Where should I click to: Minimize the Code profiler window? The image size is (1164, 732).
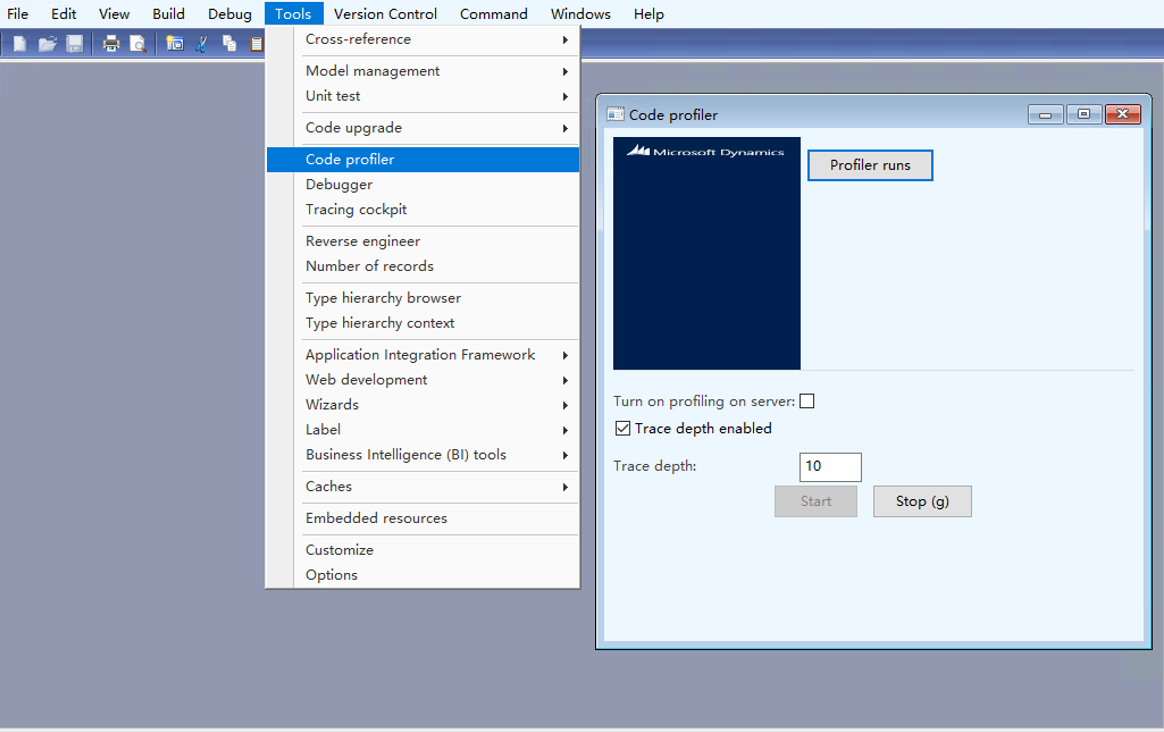tap(1045, 114)
